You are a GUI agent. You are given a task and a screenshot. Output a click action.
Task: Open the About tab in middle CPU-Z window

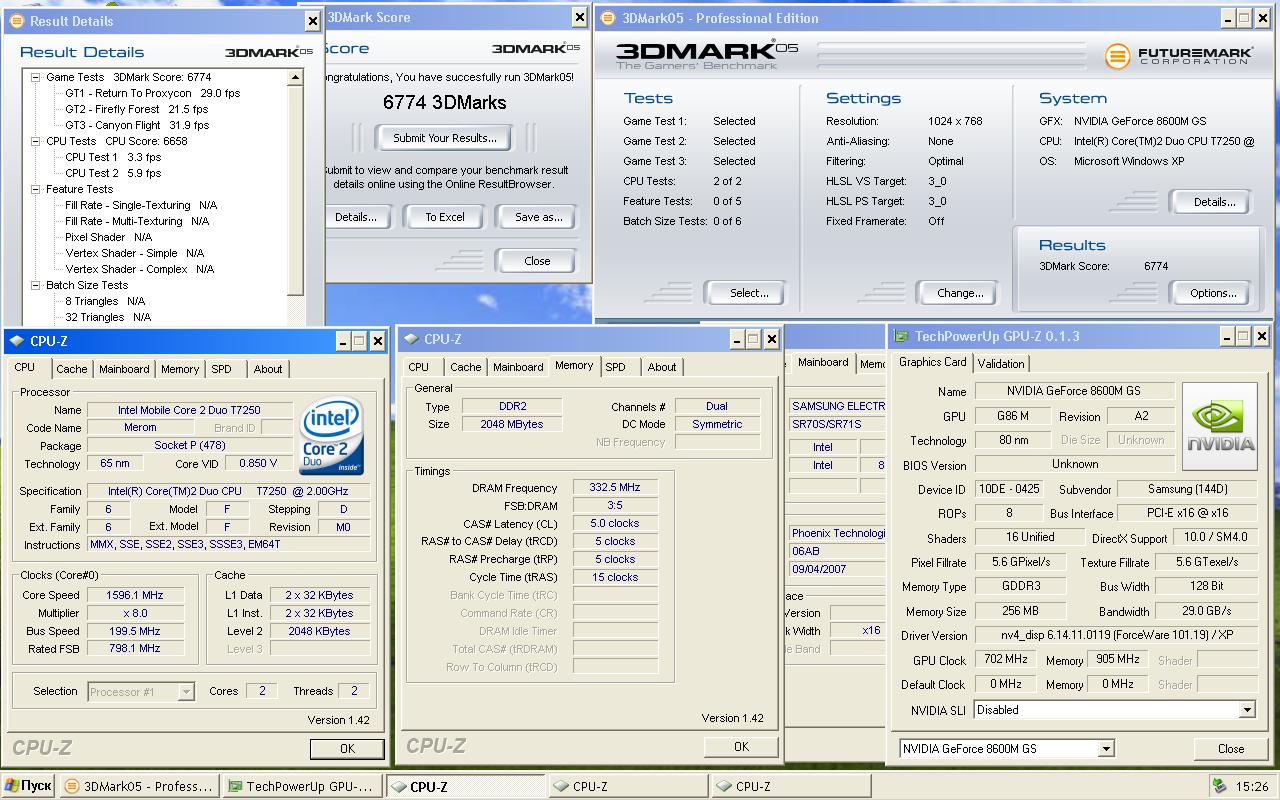point(662,367)
